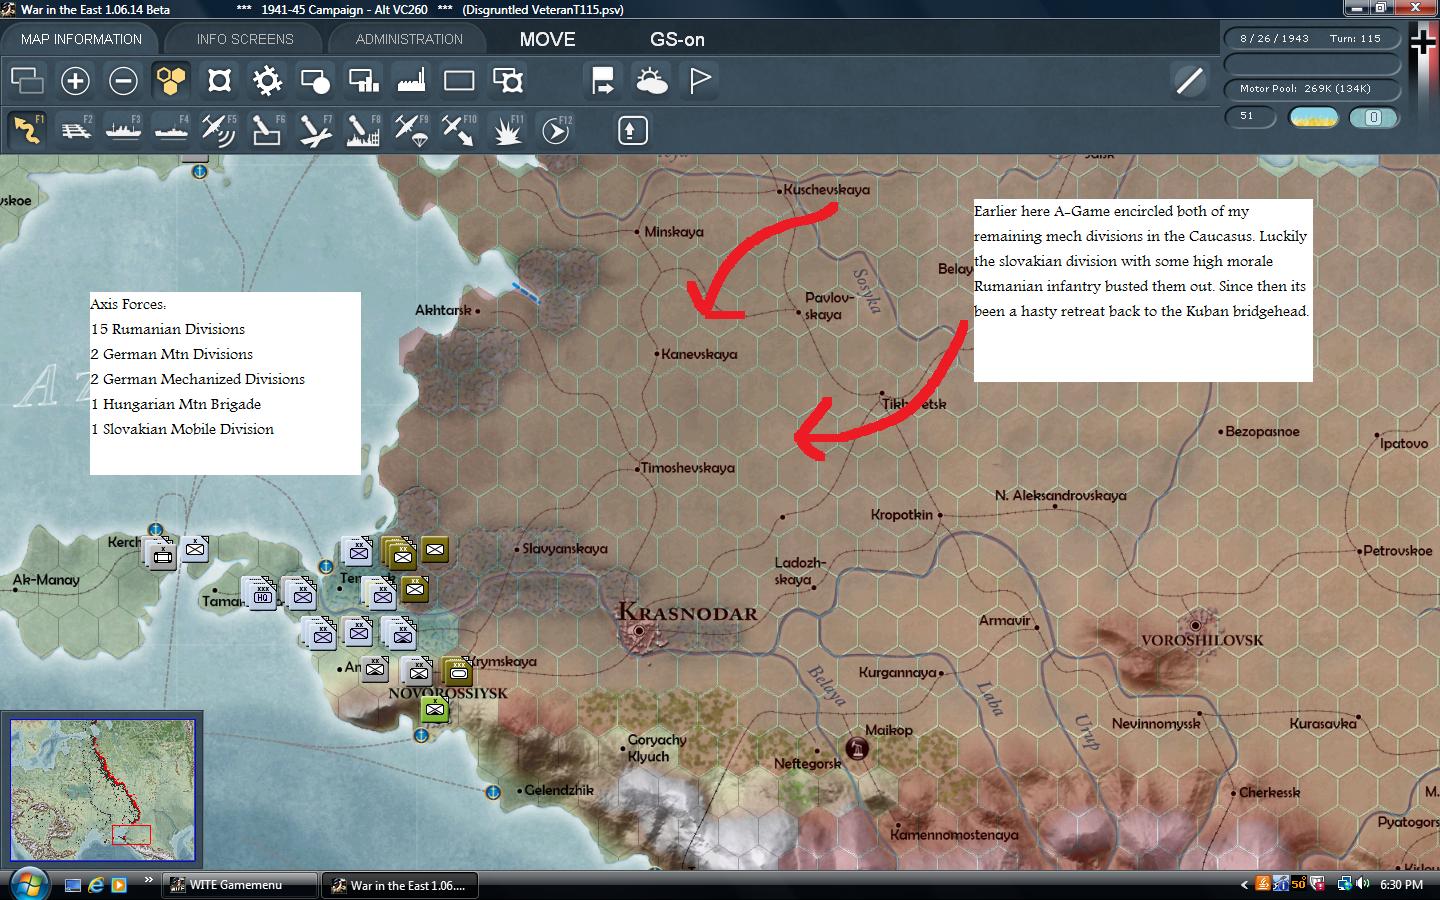Select amphibious transport mode (F4) icon

(171, 130)
